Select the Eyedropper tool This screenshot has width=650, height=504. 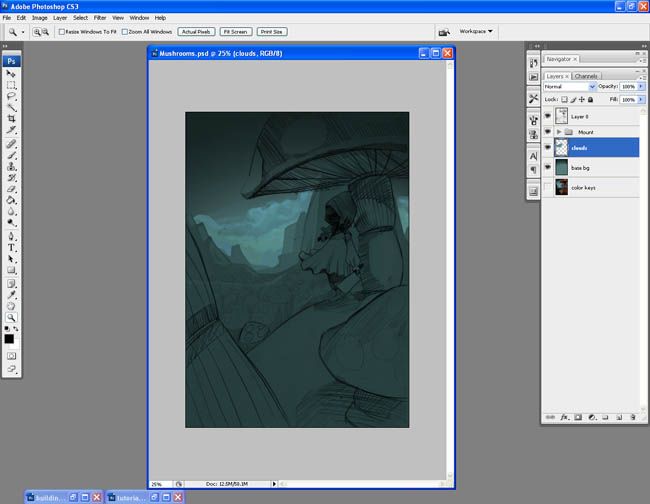pos(11,295)
